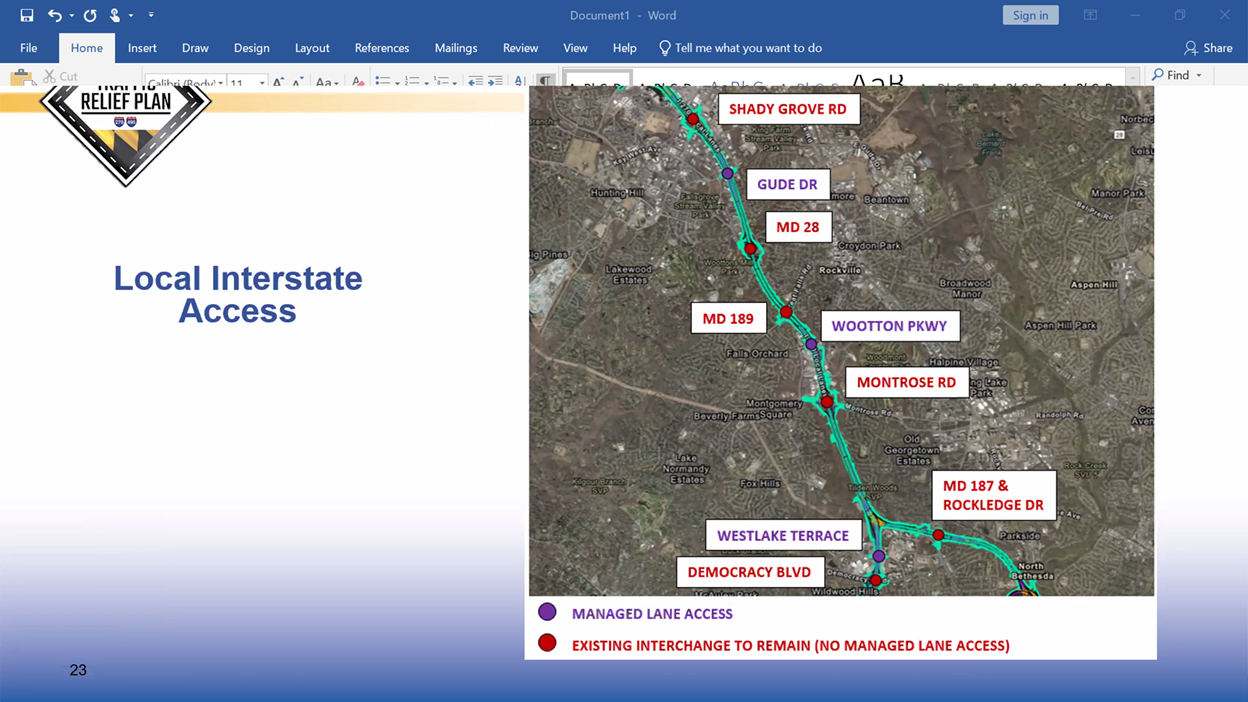Click the Redo/Repeat icon
The width and height of the screenshot is (1248, 702).
tap(90, 15)
